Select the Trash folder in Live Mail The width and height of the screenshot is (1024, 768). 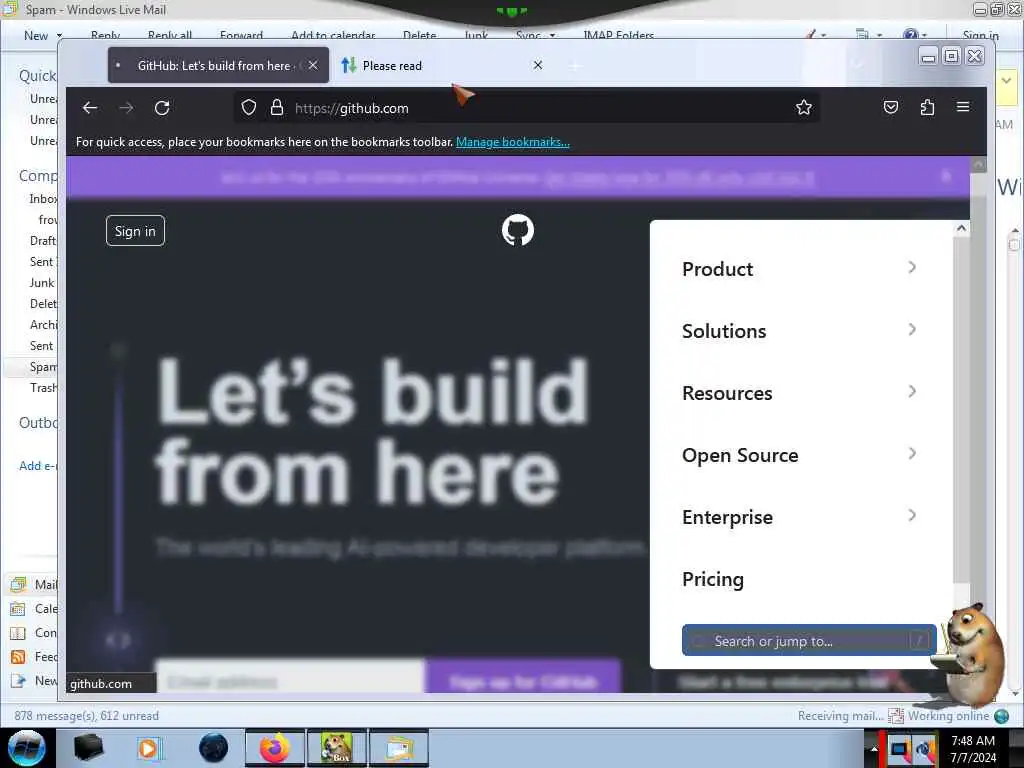[43, 387]
